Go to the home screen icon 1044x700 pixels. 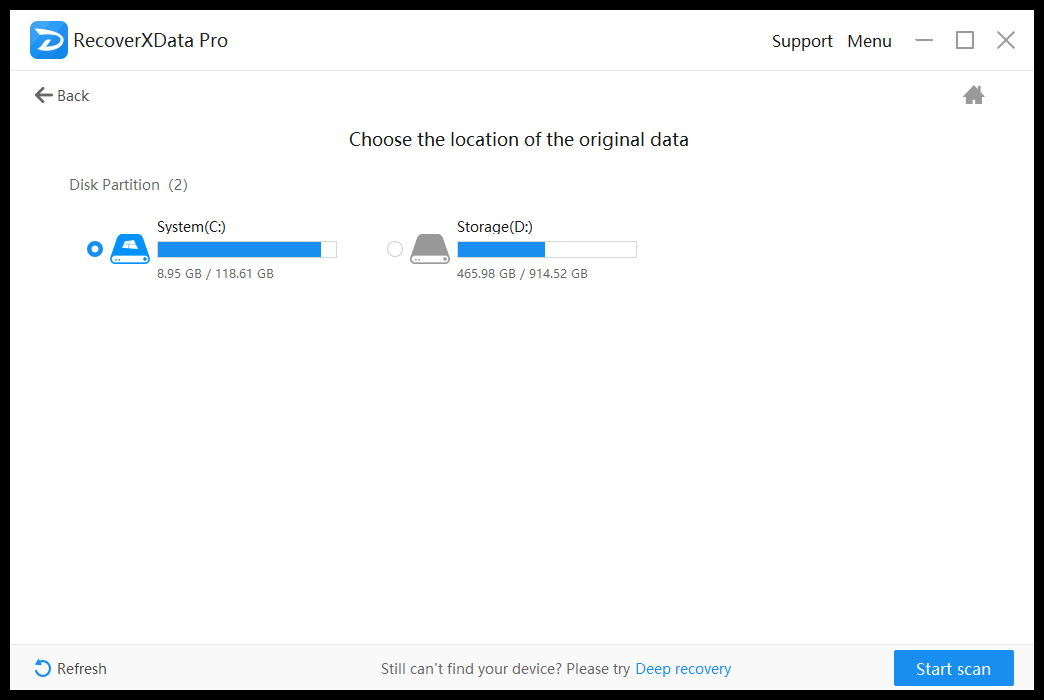point(973,95)
